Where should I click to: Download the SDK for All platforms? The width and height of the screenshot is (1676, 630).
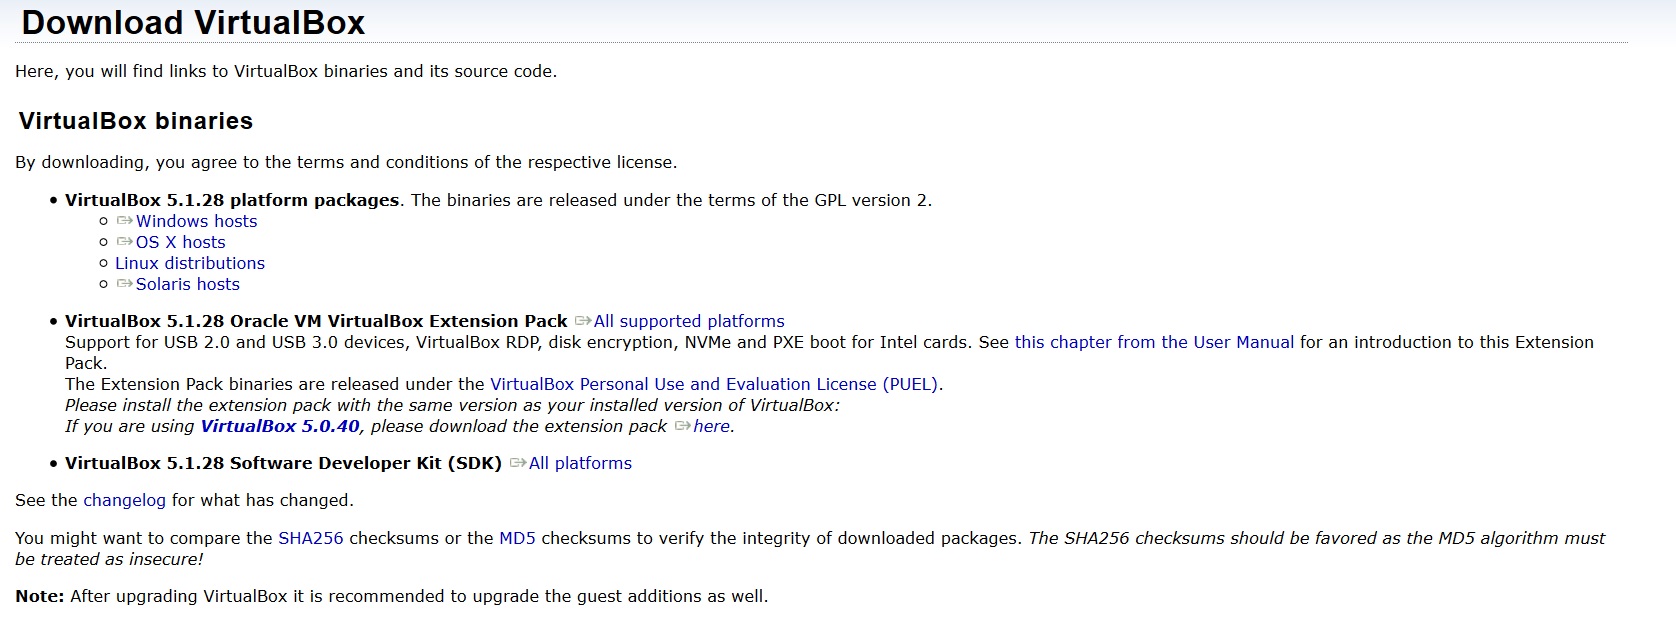click(x=580, y=463)
